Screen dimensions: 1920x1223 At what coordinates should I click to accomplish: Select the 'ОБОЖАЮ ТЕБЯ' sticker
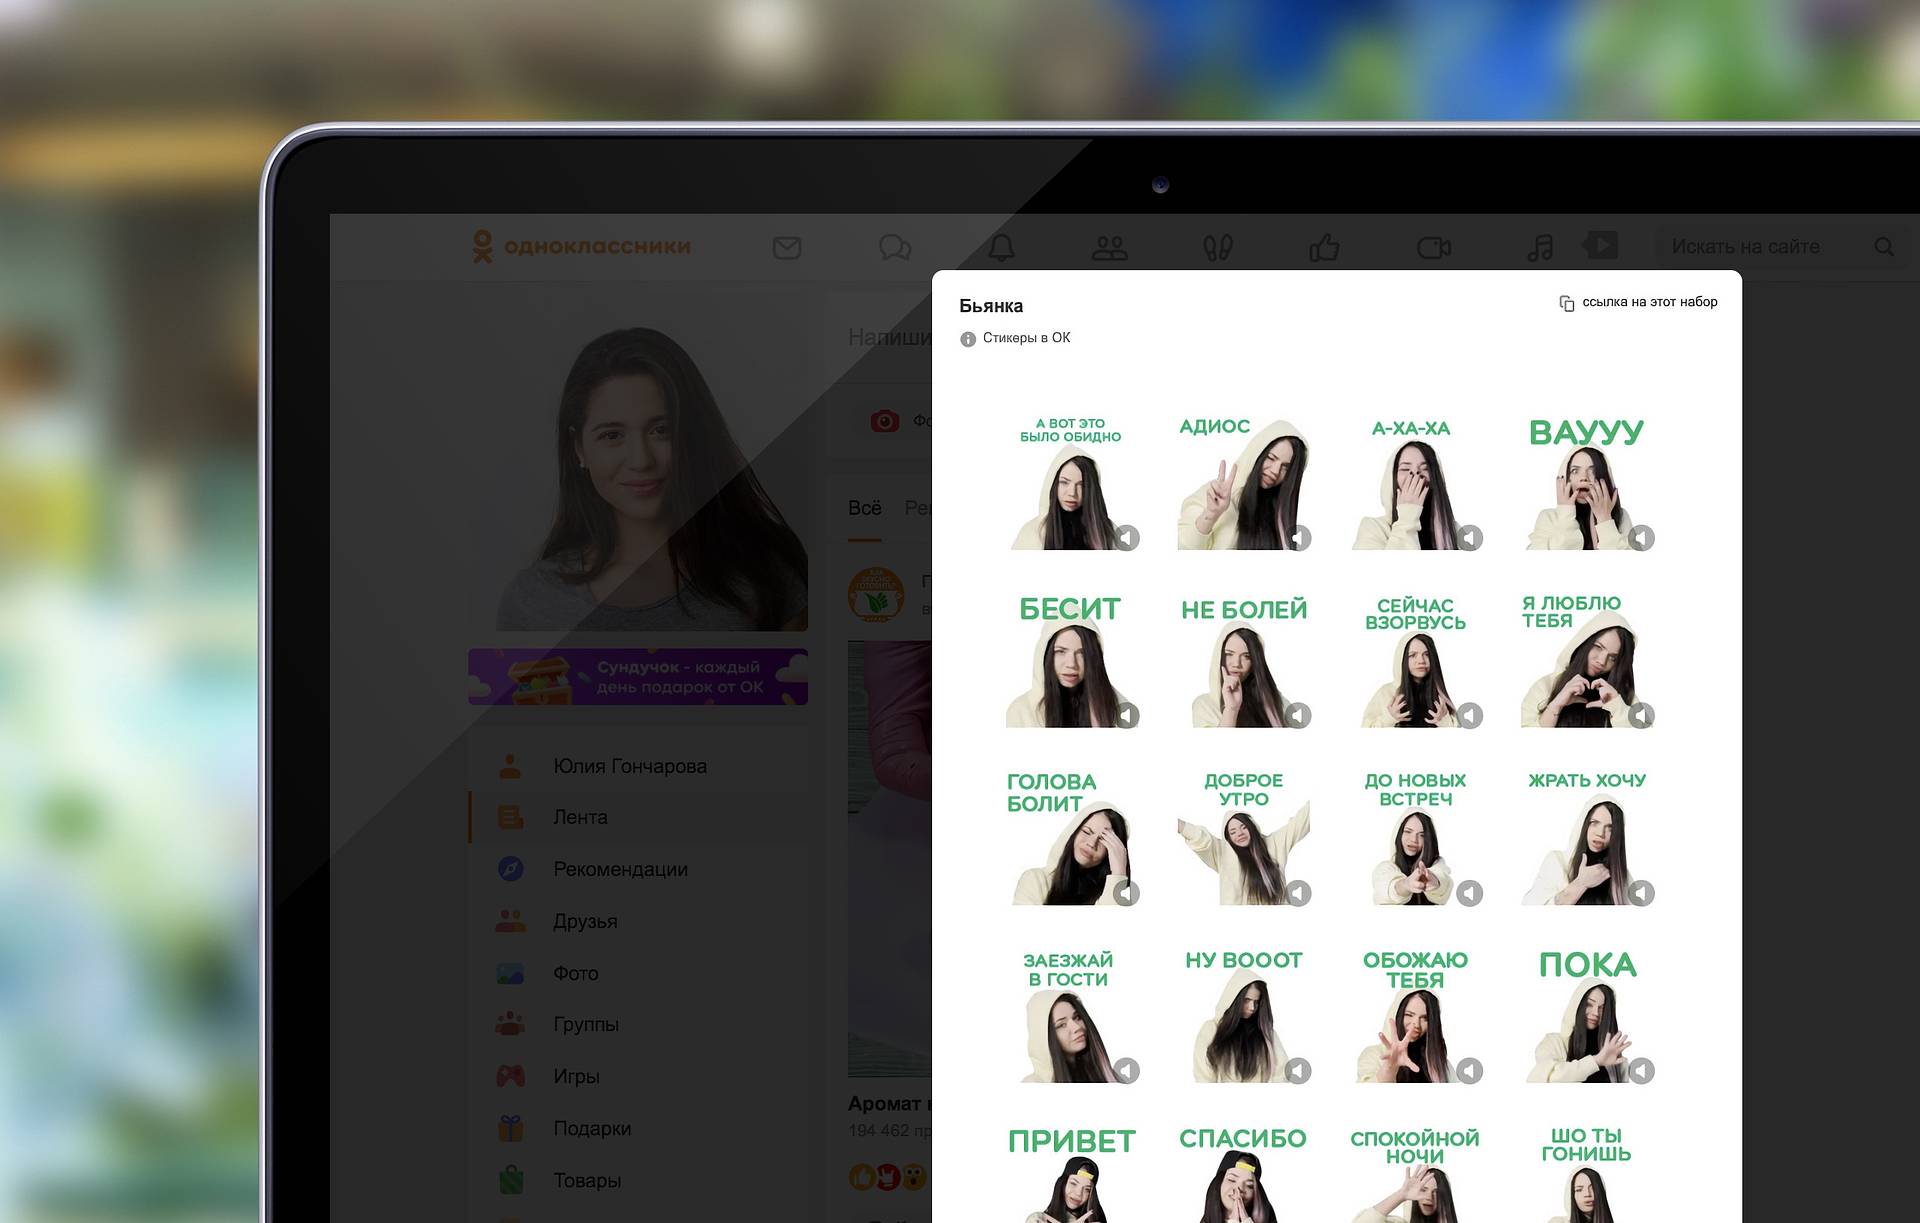1414,1016
